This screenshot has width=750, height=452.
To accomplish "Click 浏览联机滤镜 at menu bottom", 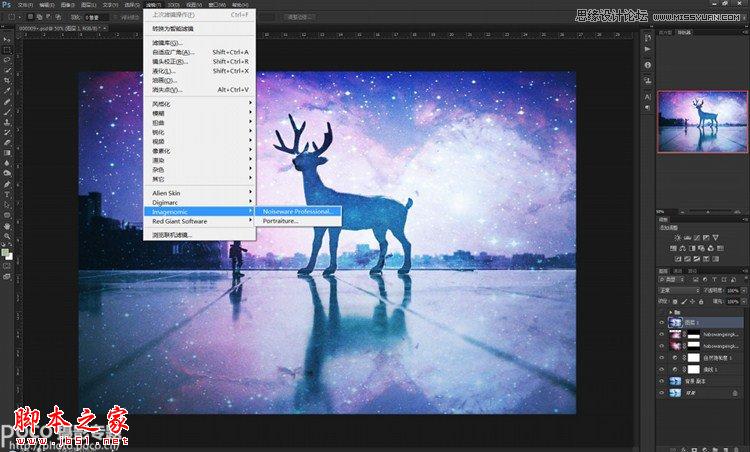I will pos(200,235).
